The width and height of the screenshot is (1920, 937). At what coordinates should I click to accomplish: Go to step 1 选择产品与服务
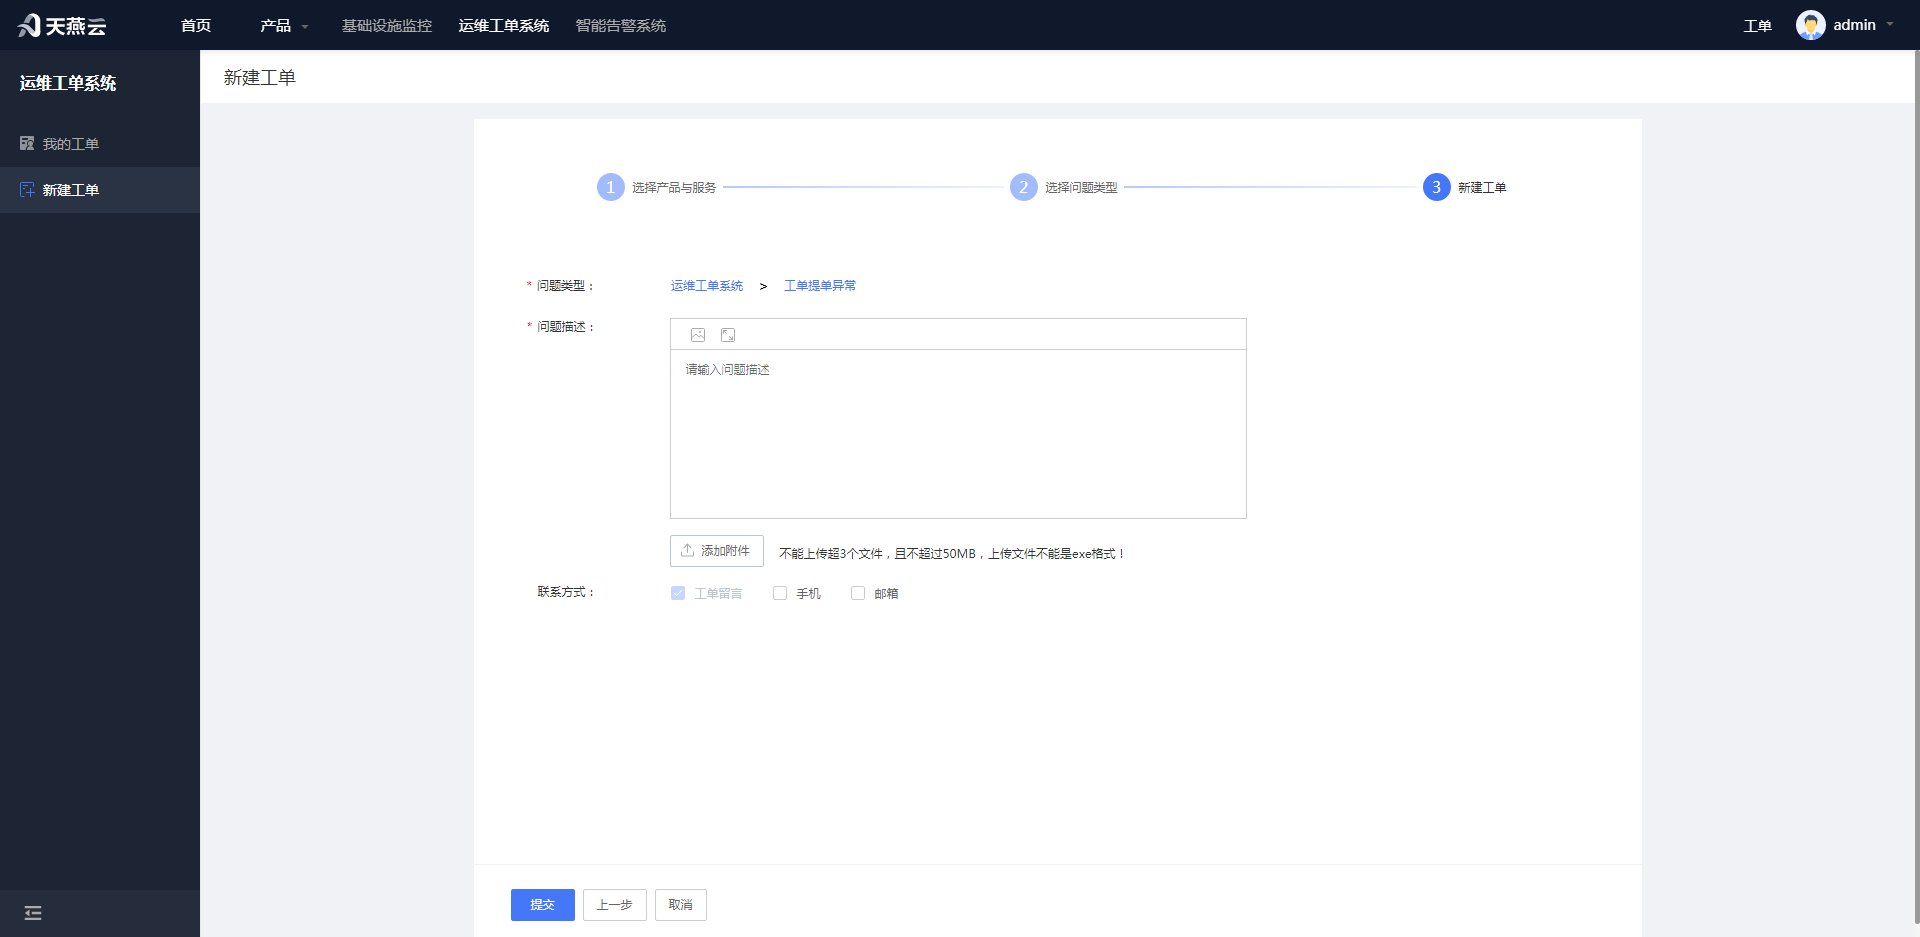(x=657, y=187)
